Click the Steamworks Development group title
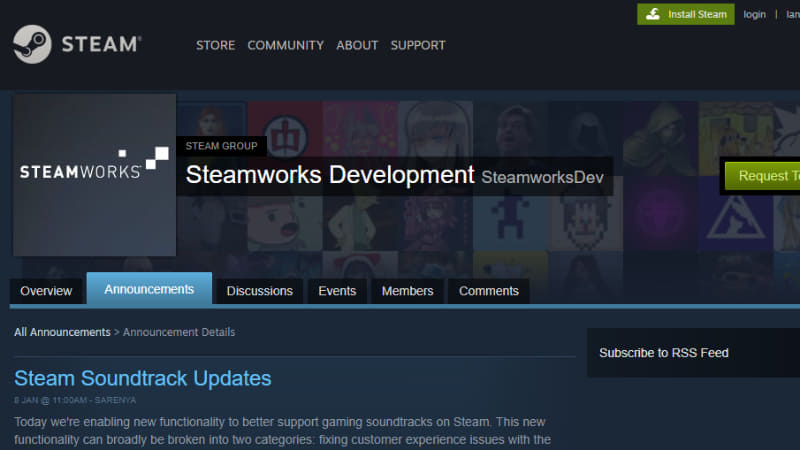Screen dimensions: 800x450 point(330,175)
